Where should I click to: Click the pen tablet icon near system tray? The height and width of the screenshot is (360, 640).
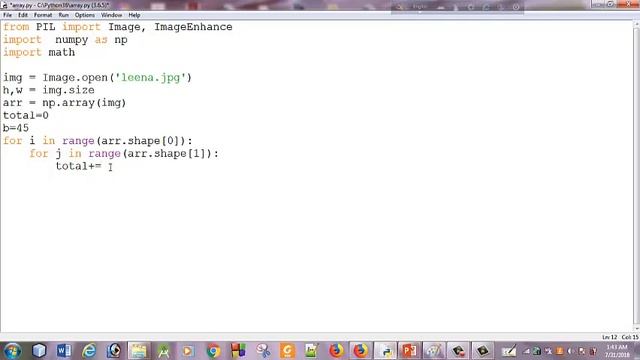[x=509, y=351]
